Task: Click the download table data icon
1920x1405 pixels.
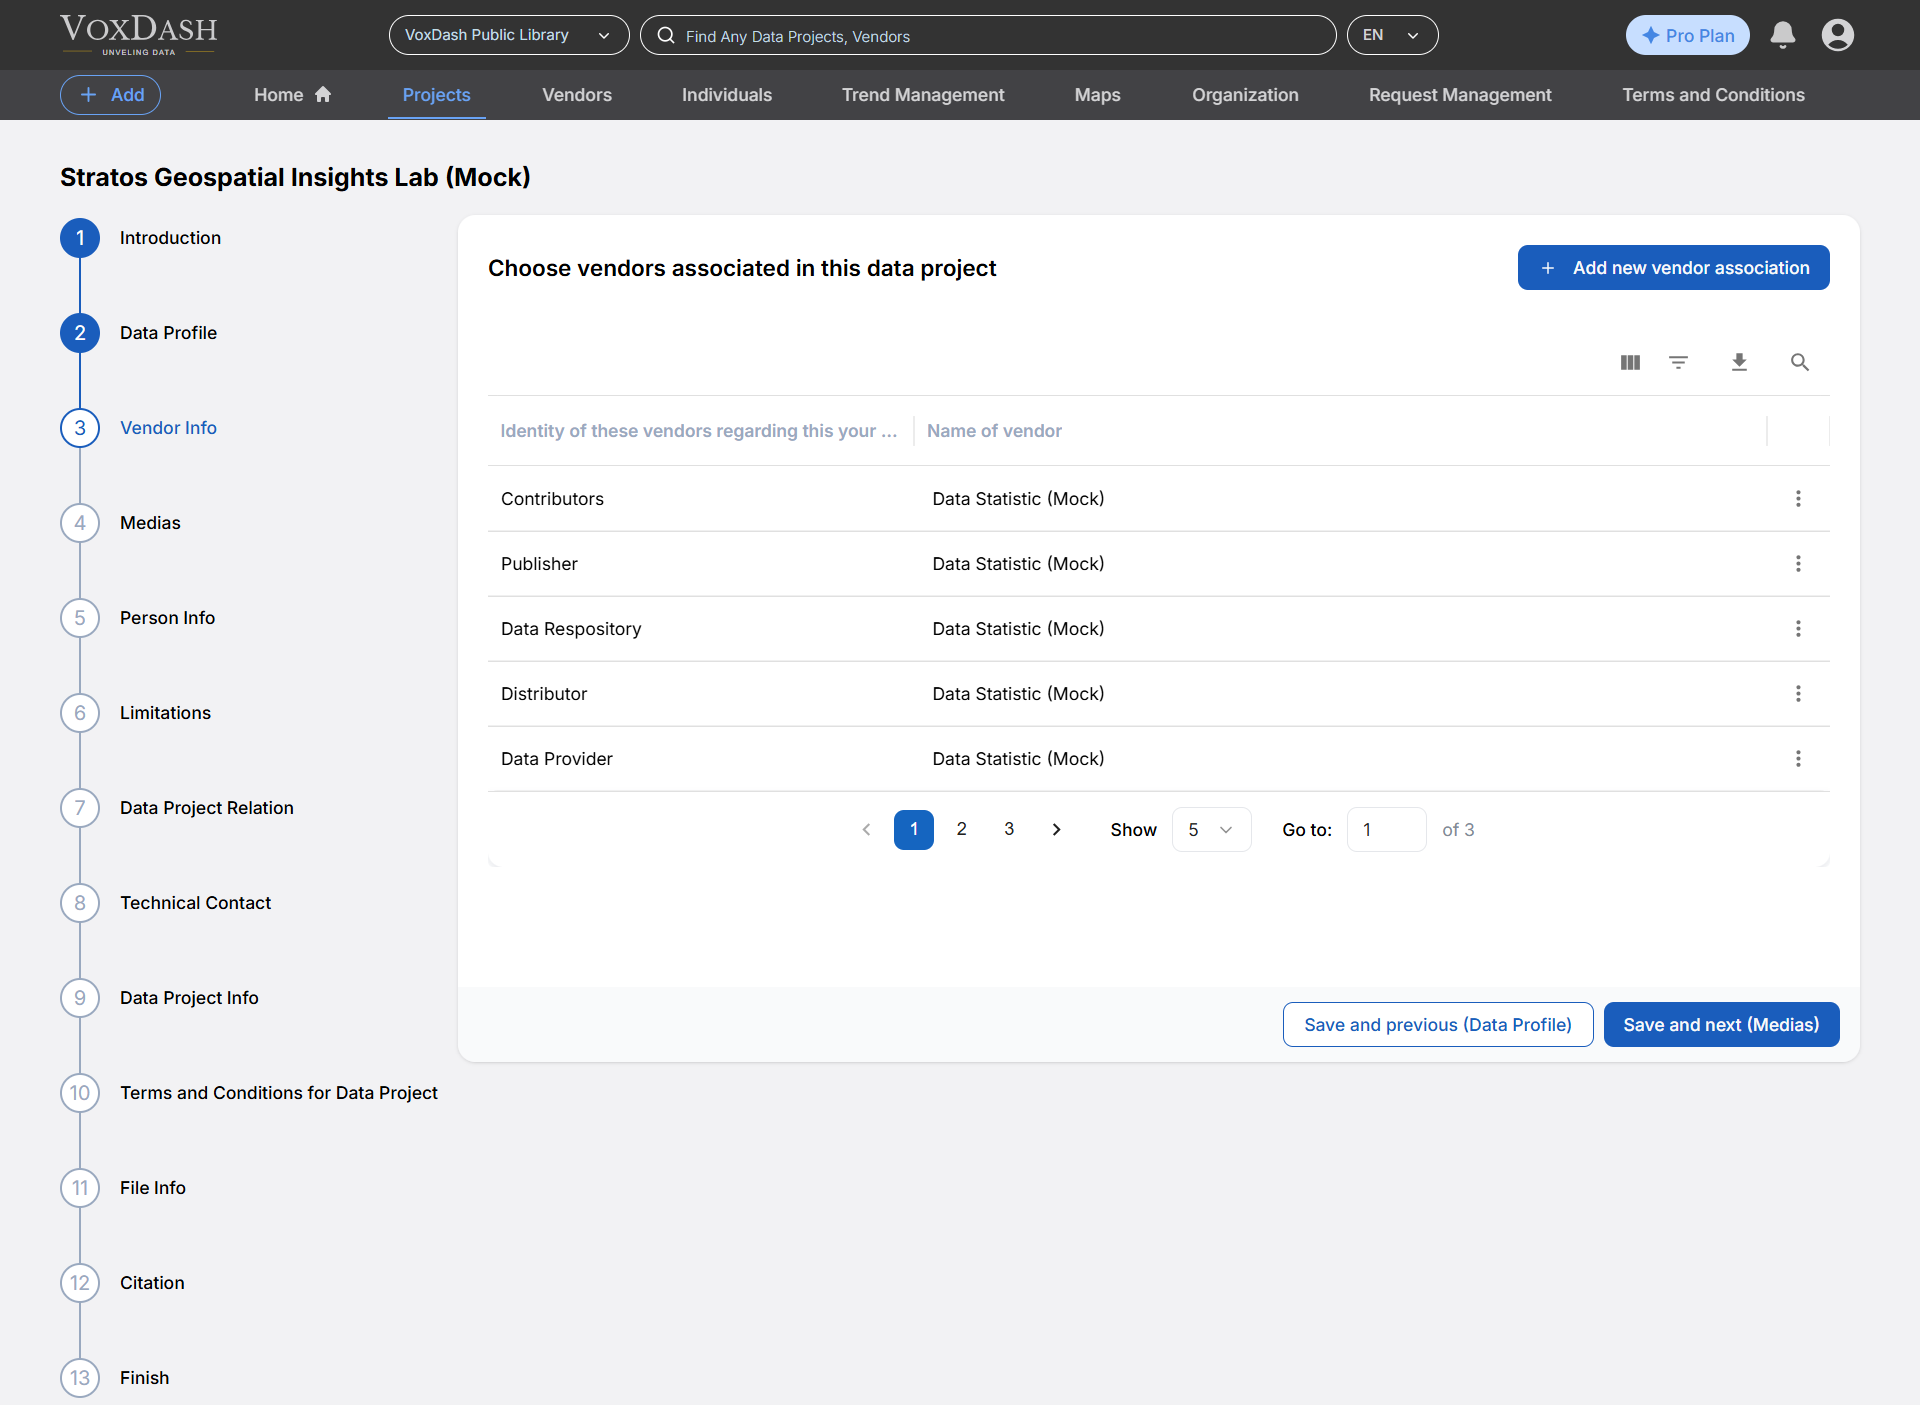Action: pos(1739,362)
